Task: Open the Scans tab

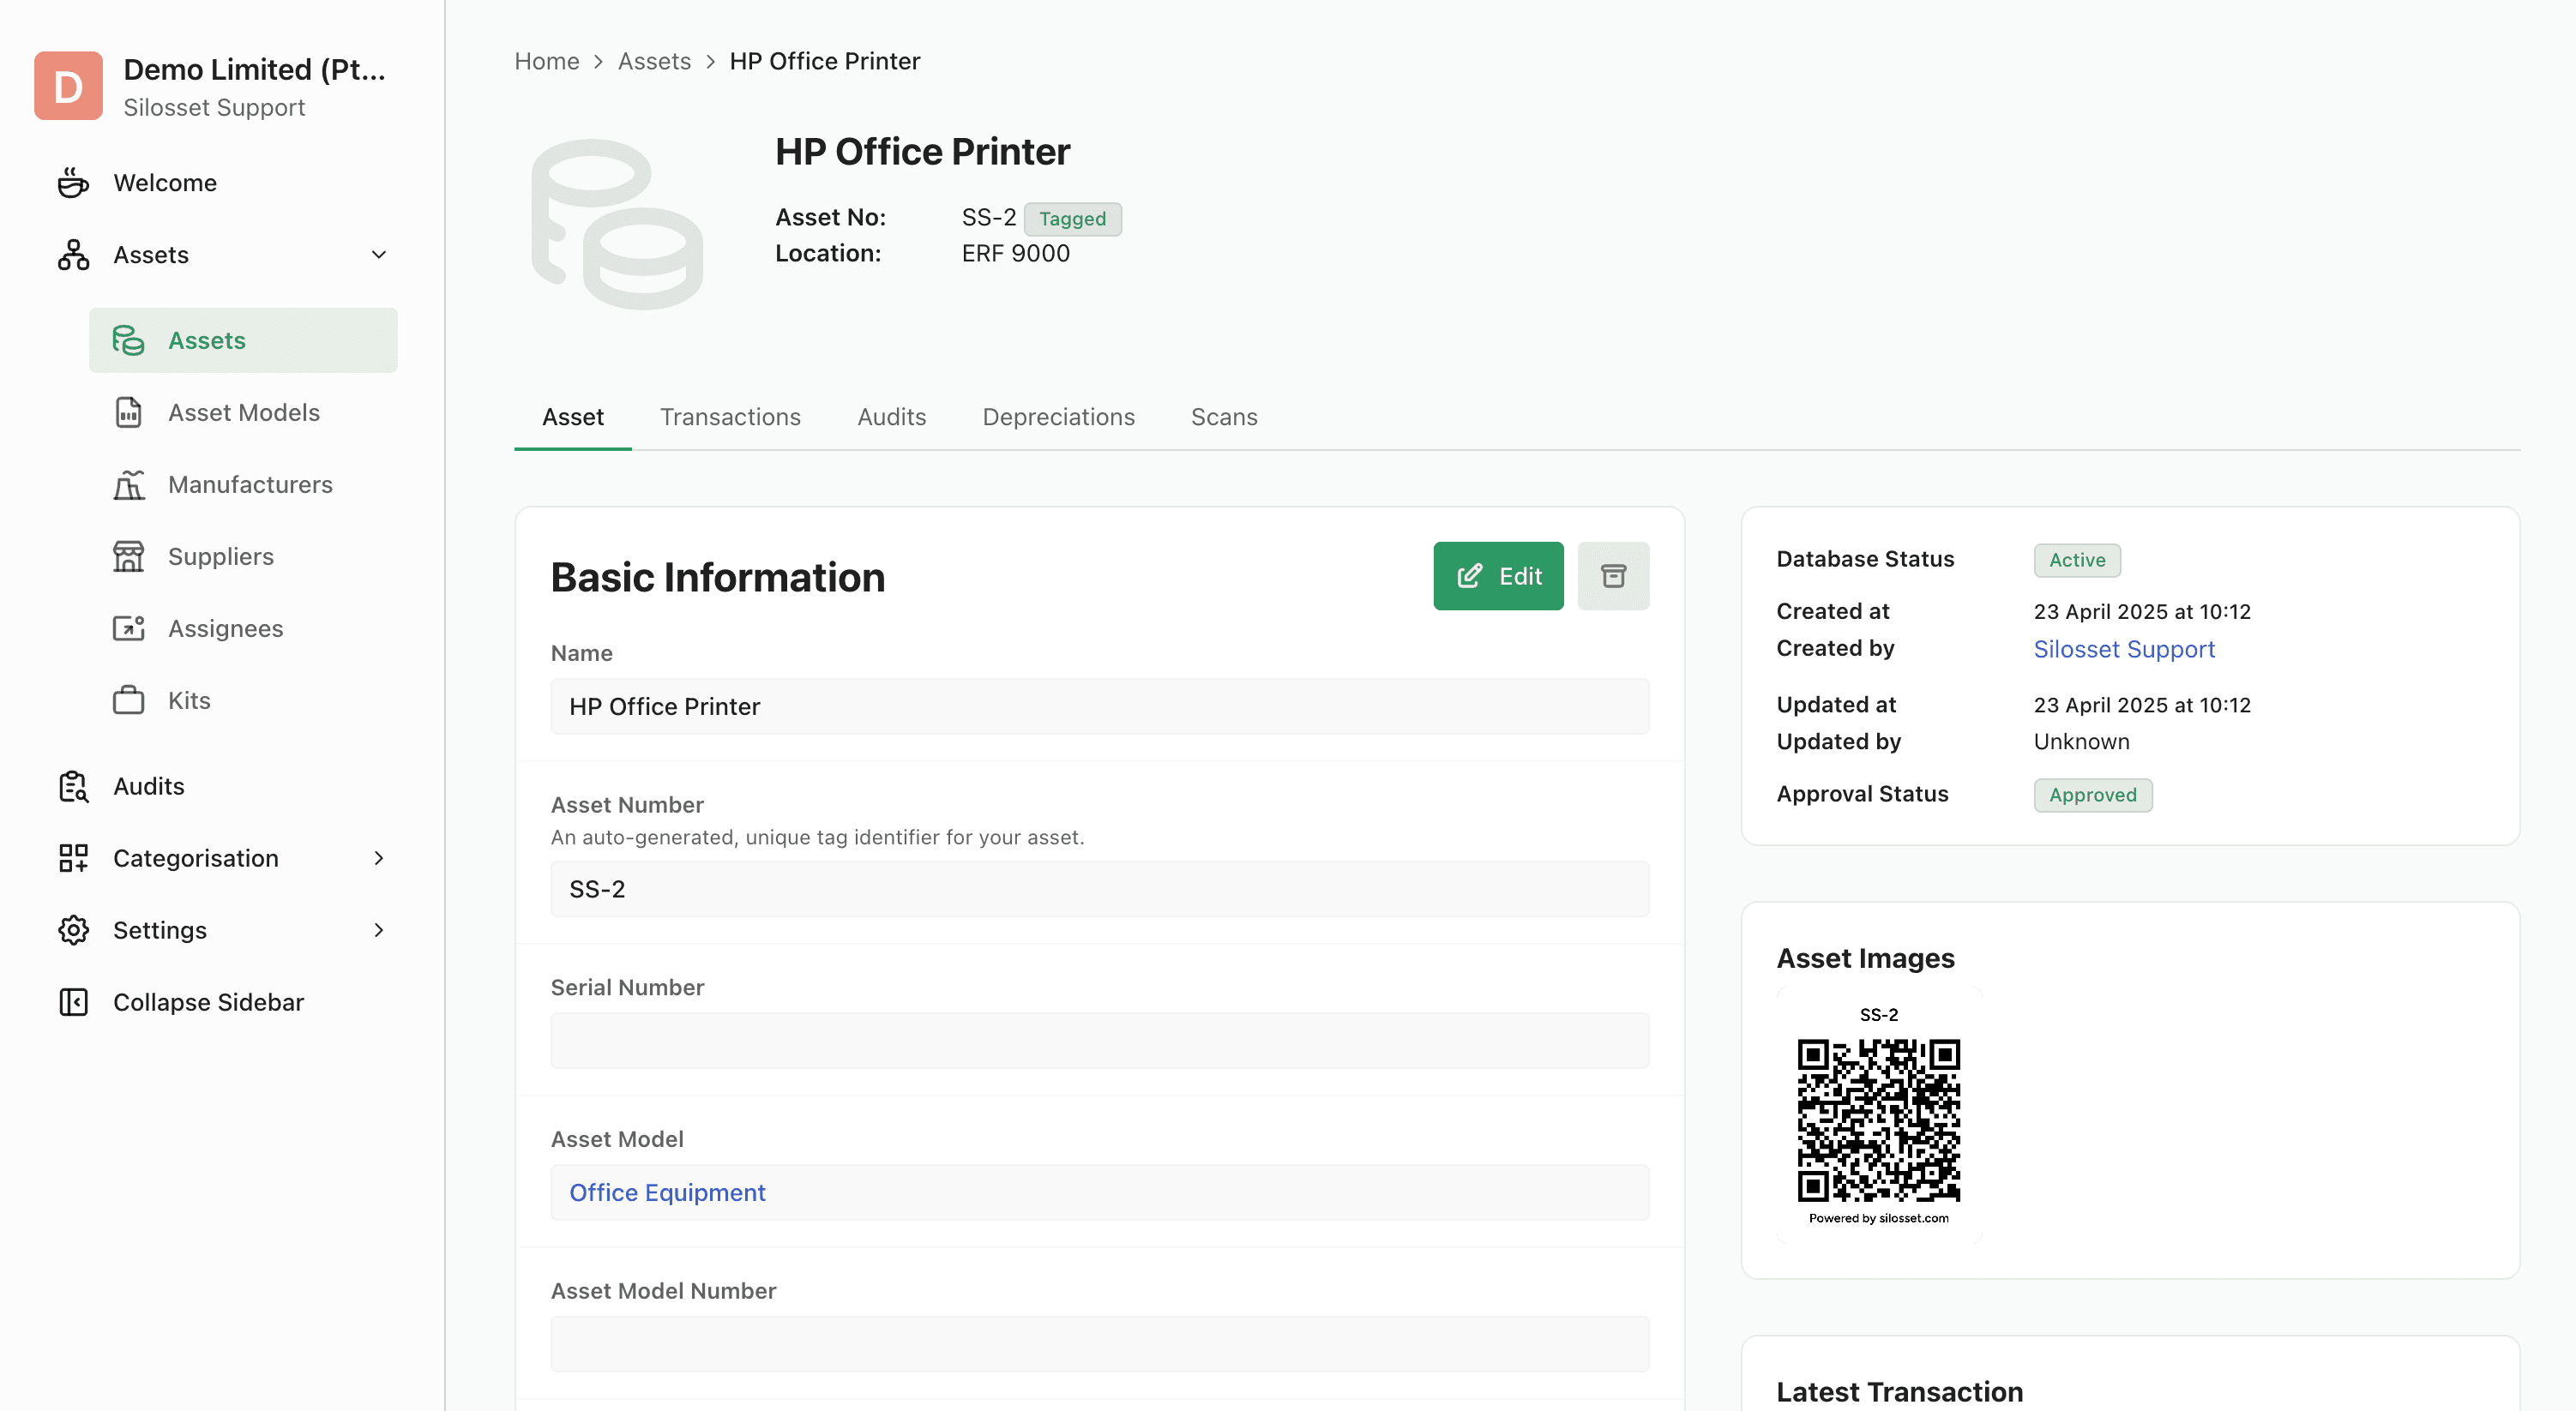Action: click(1224, 417)
